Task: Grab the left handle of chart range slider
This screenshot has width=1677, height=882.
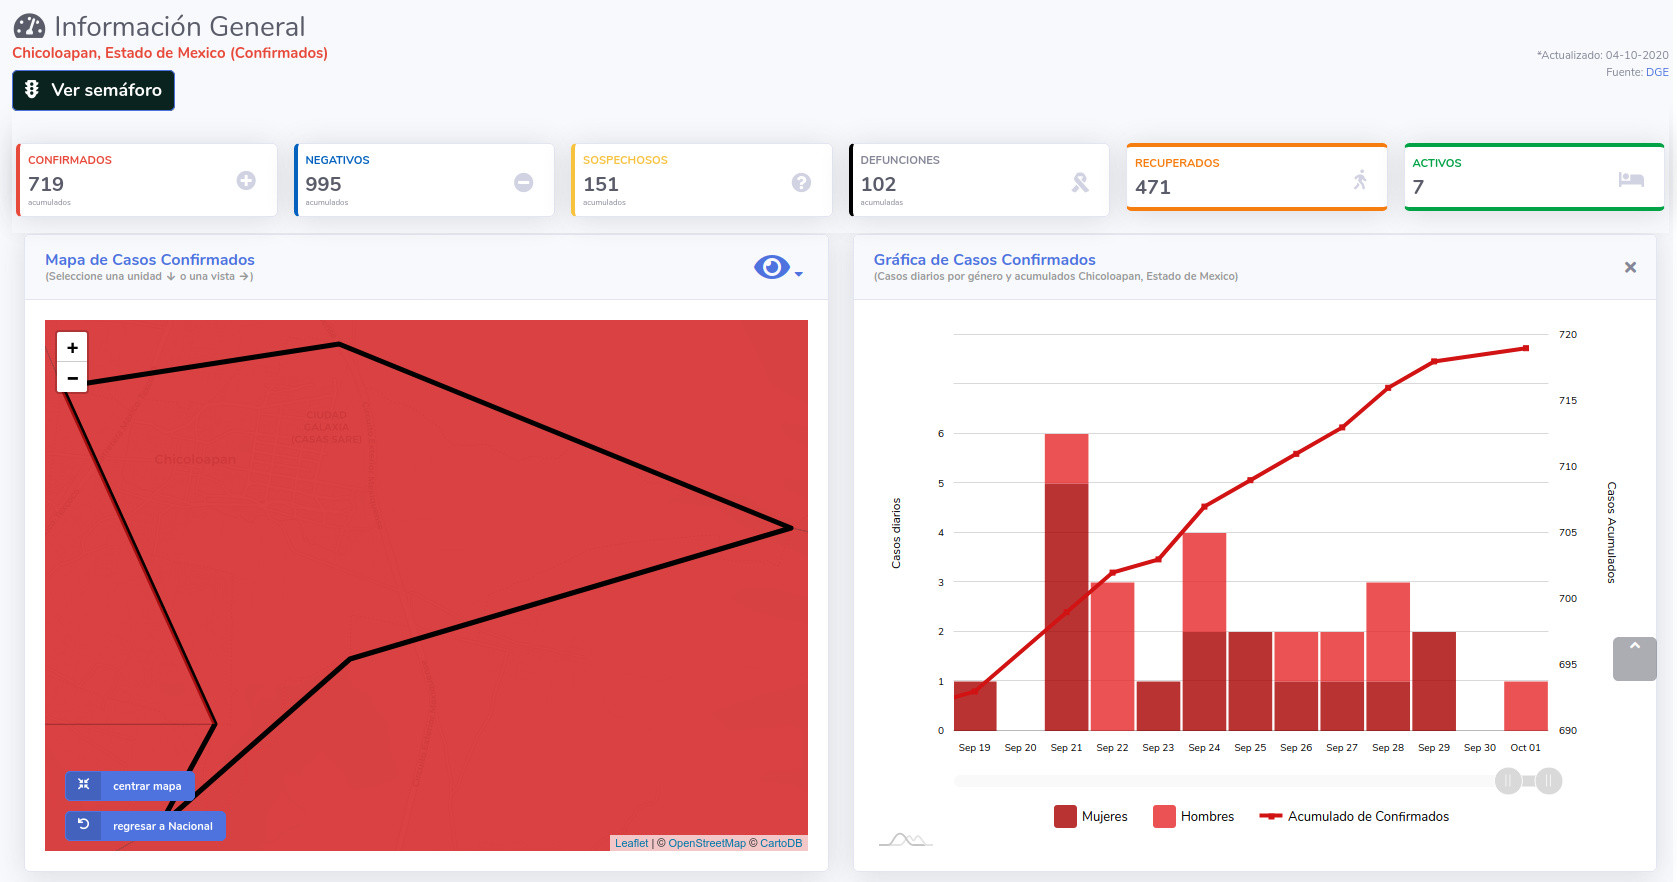Action: [x=1508, y=781]
